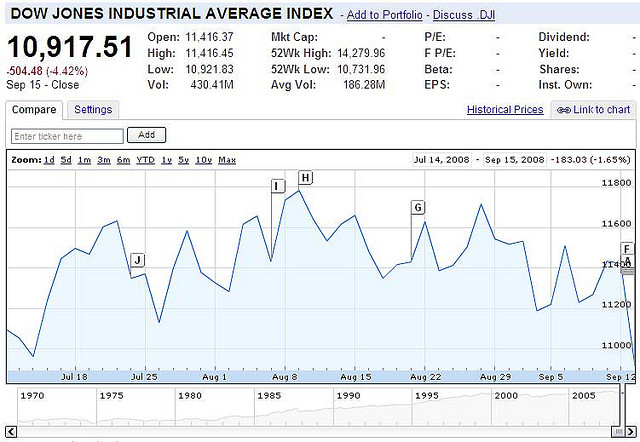Click 1975 in the overview timeline

pos(111,395)
